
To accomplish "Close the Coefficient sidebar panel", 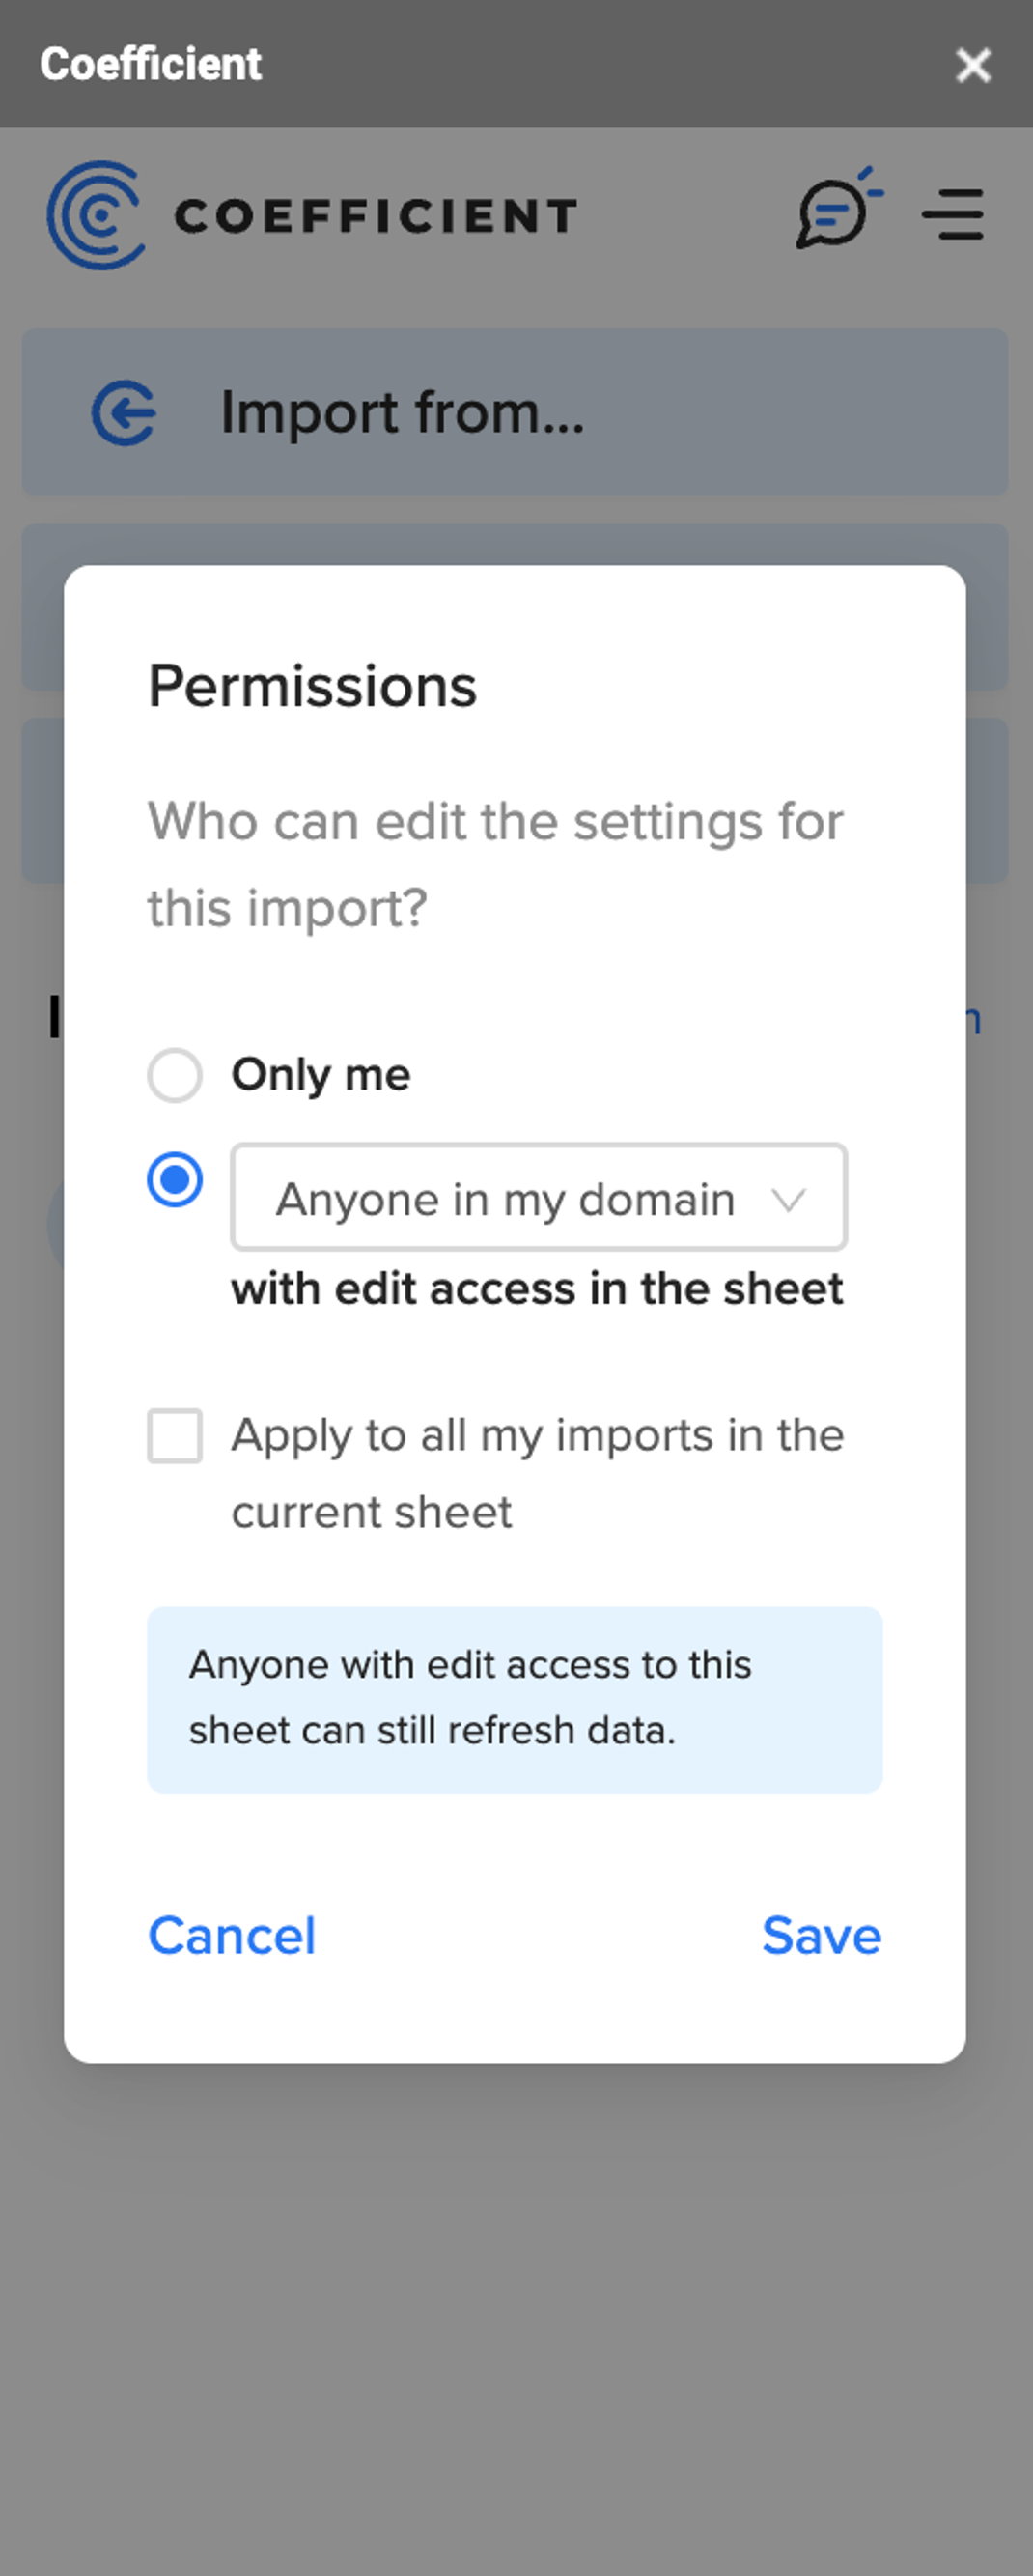I will click(972, 65).
